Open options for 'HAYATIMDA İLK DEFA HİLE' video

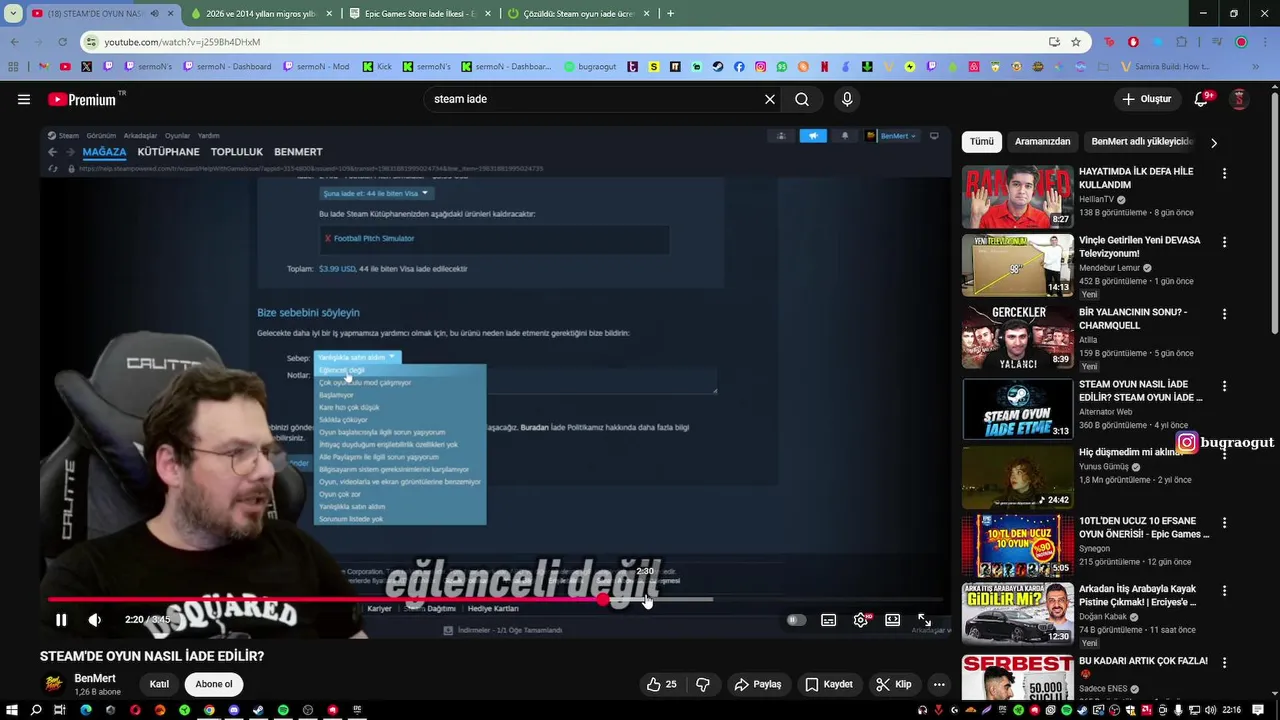tap(1224, 173)
